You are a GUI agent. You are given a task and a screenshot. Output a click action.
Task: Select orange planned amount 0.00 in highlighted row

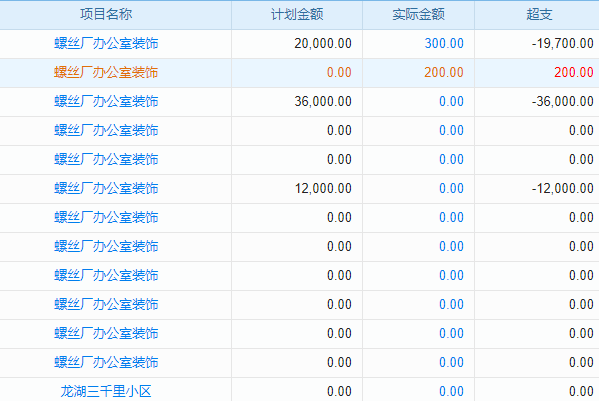tap(339, 73)
